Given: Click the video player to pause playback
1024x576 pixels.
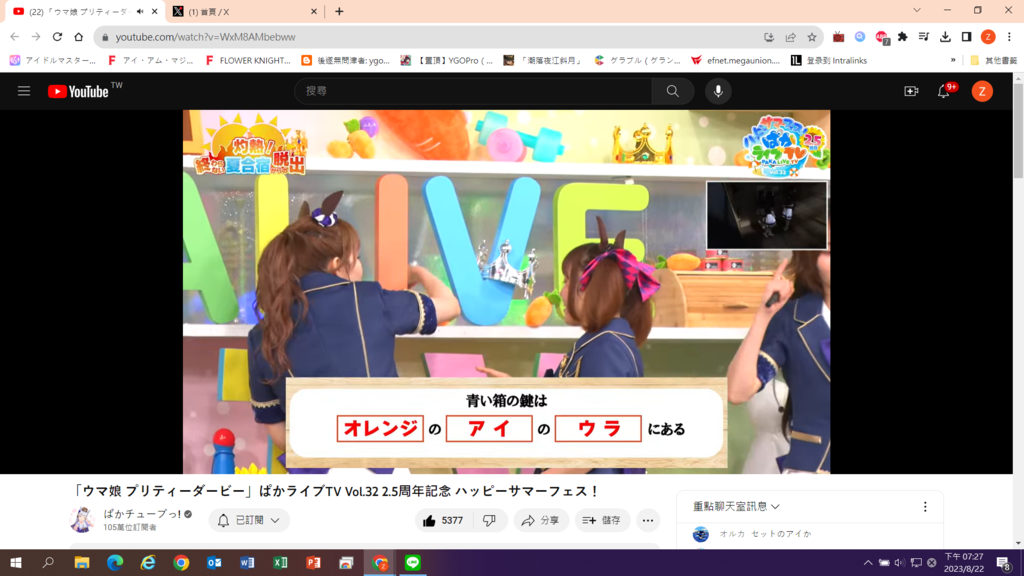Looking at the screenshot, I should coord(506,291).
